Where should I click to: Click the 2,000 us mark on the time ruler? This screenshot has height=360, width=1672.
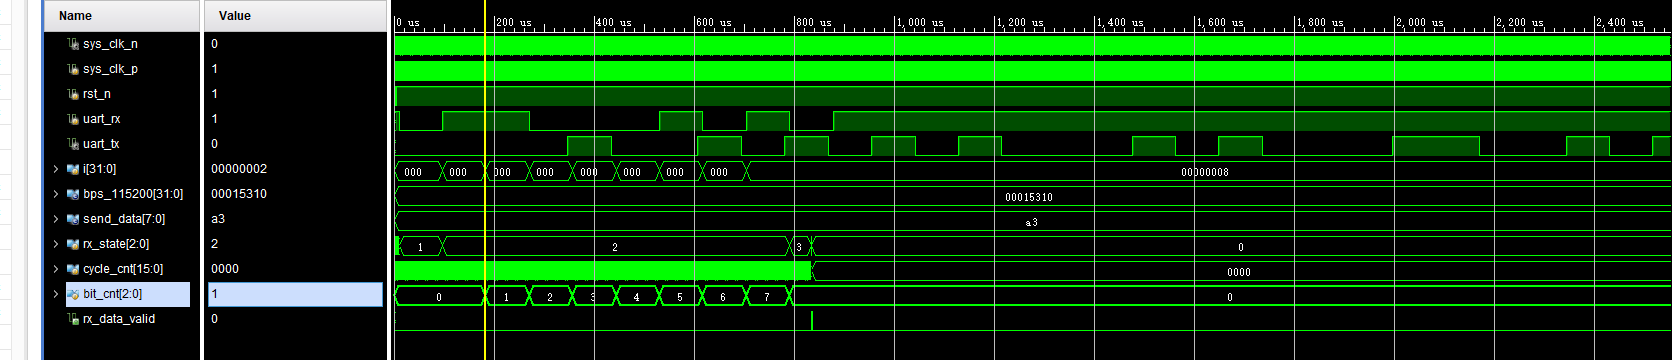pos(1419,22)
